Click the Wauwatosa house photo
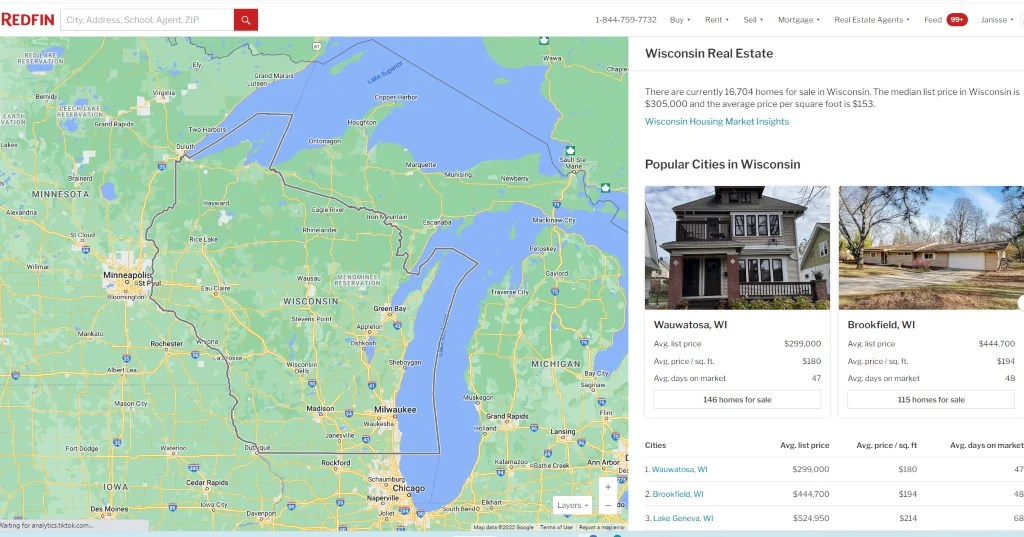 point(737,248)
